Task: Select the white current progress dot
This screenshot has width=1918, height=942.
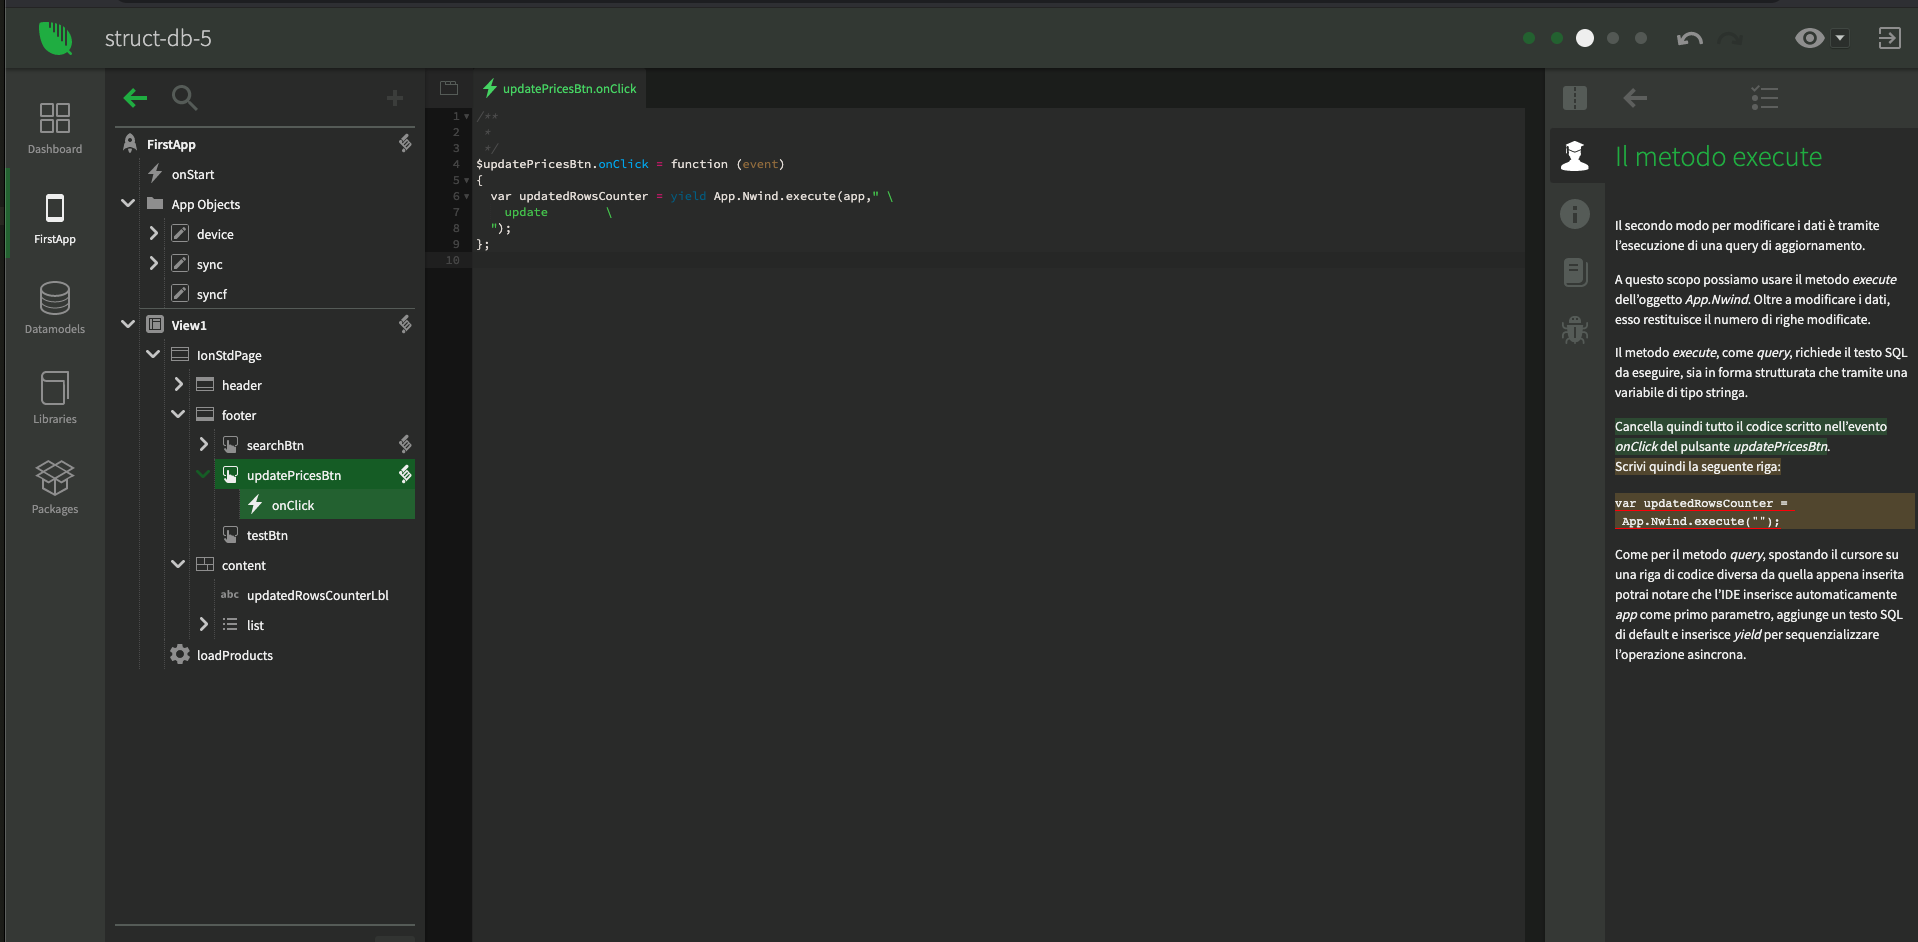Action: click(x=1585, y=38)
